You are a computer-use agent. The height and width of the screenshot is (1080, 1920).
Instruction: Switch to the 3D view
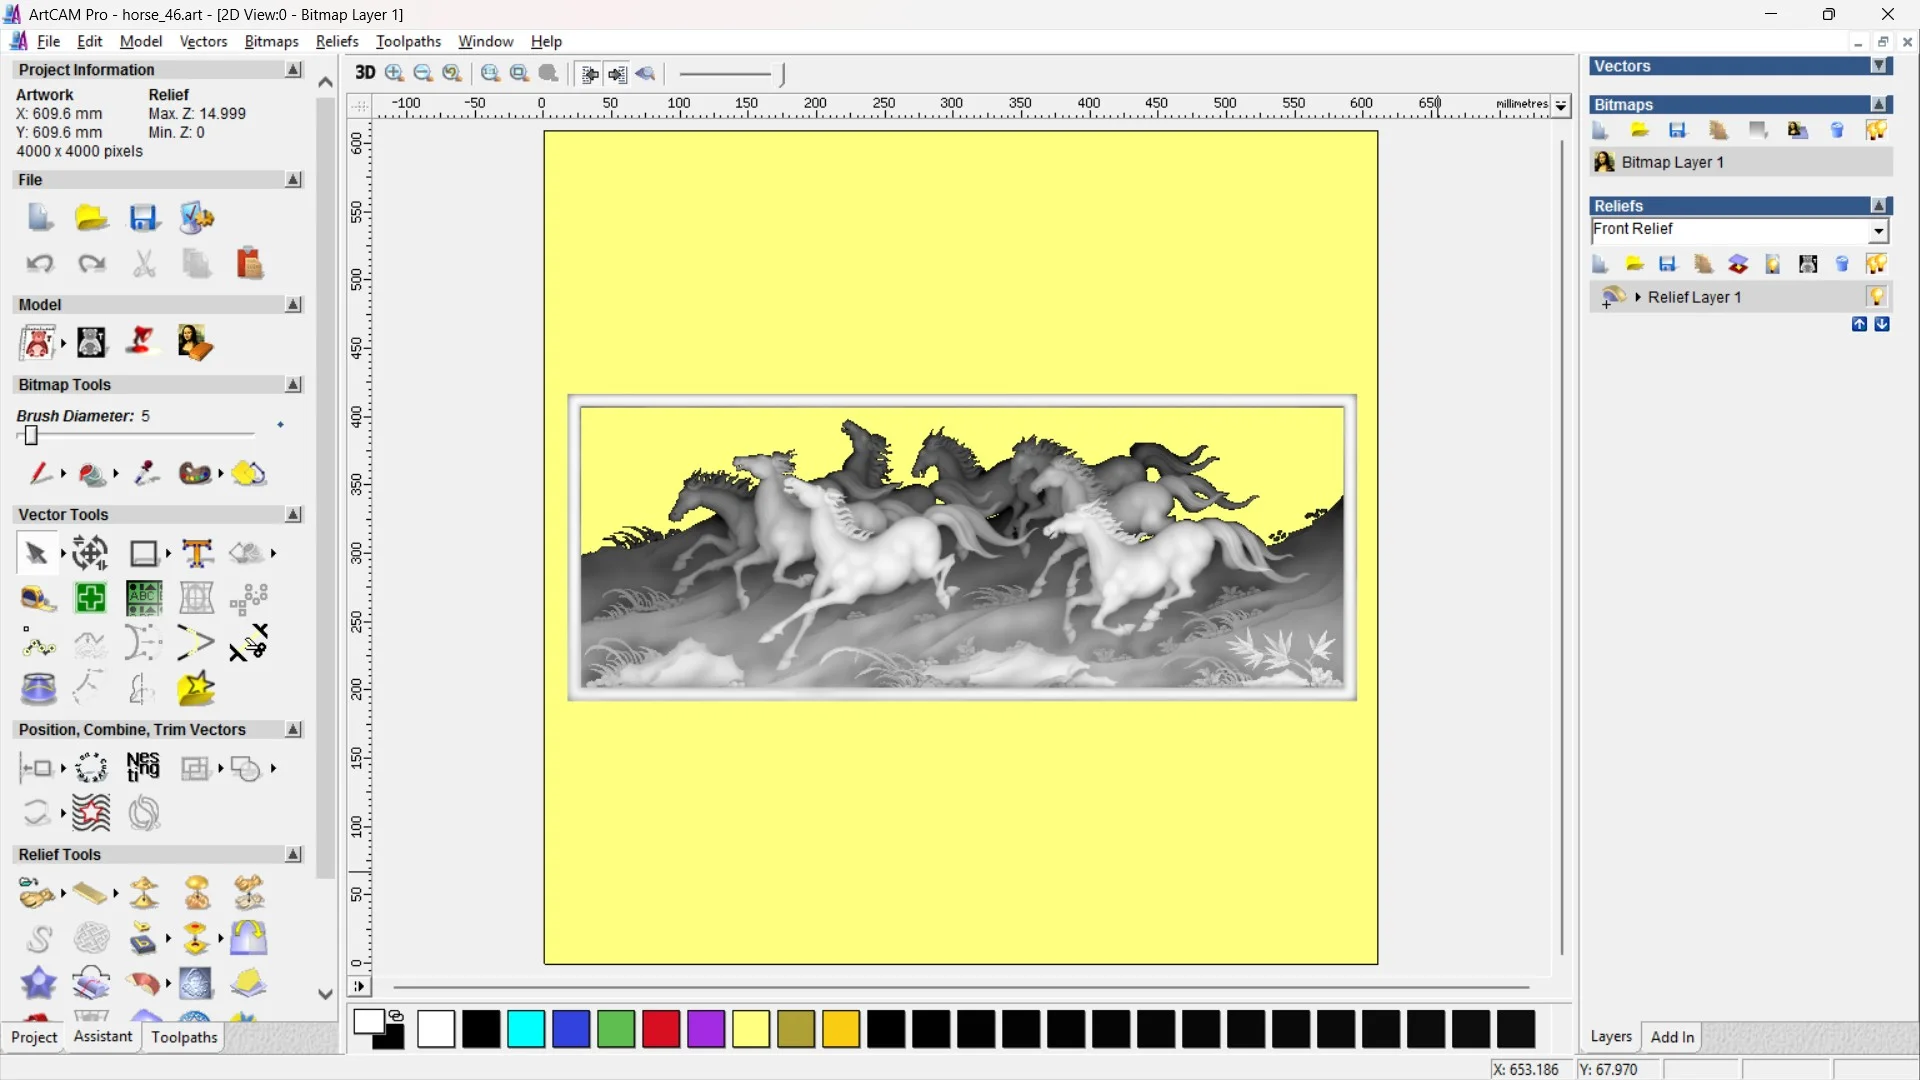pos(365,73)
